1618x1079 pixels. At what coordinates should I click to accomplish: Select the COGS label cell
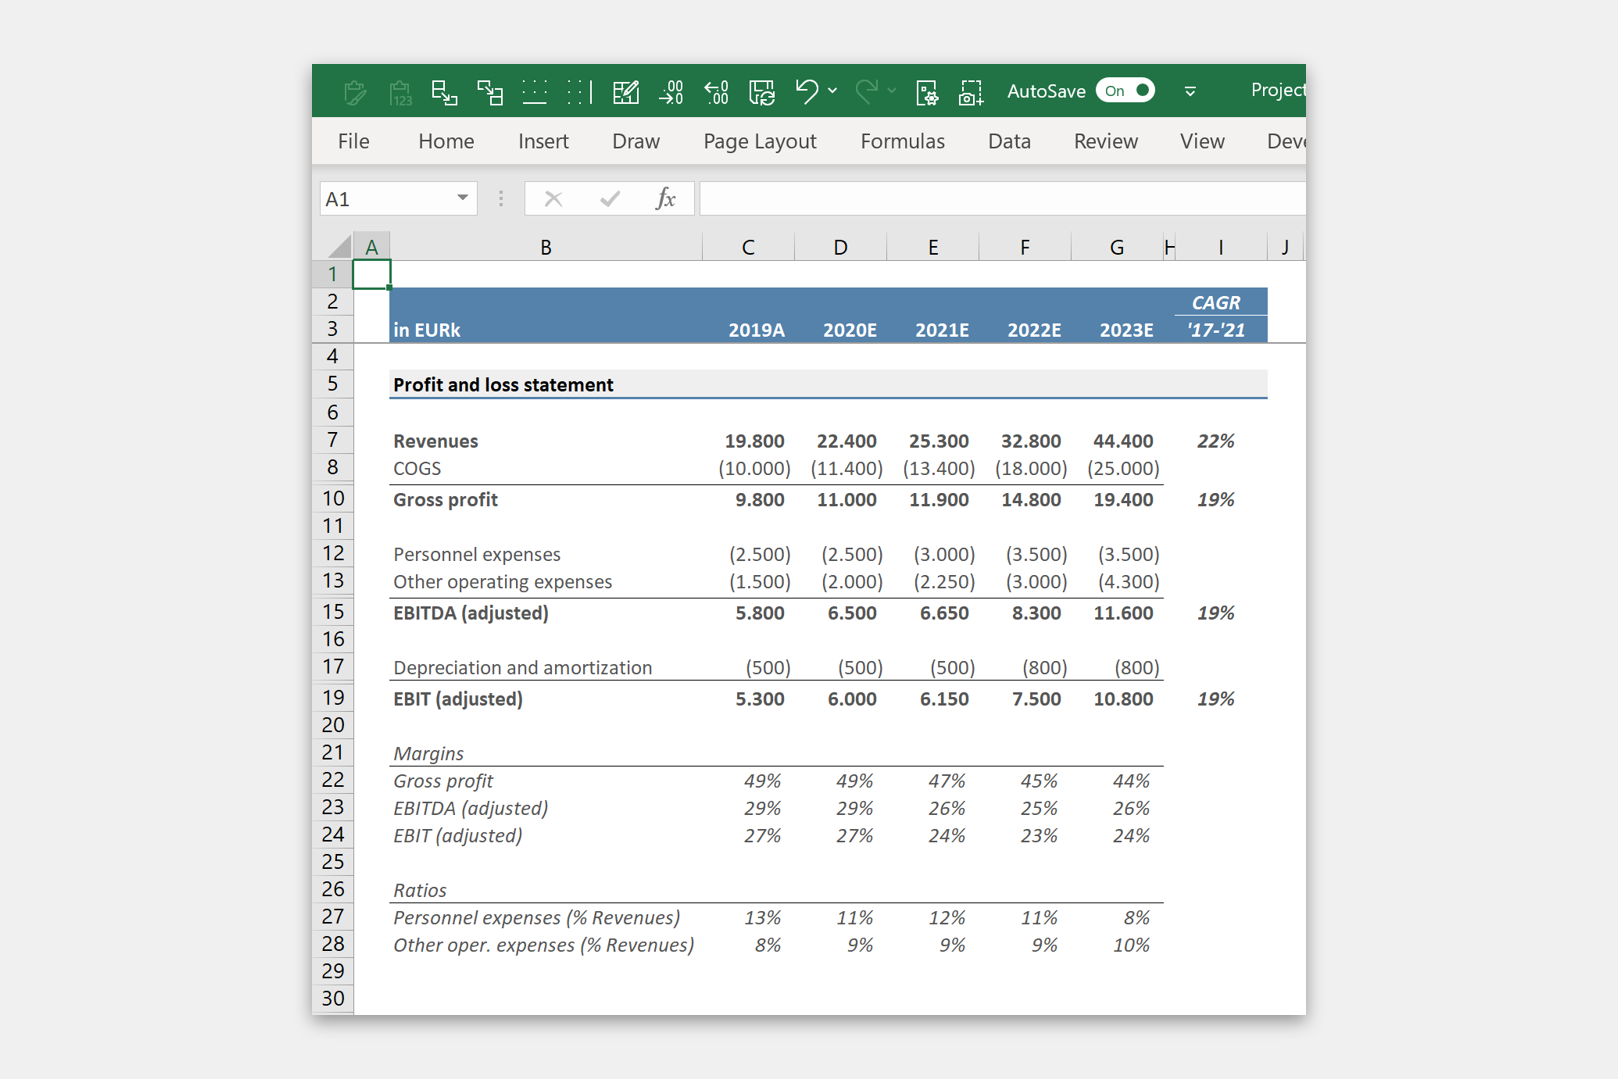[546, 468]
